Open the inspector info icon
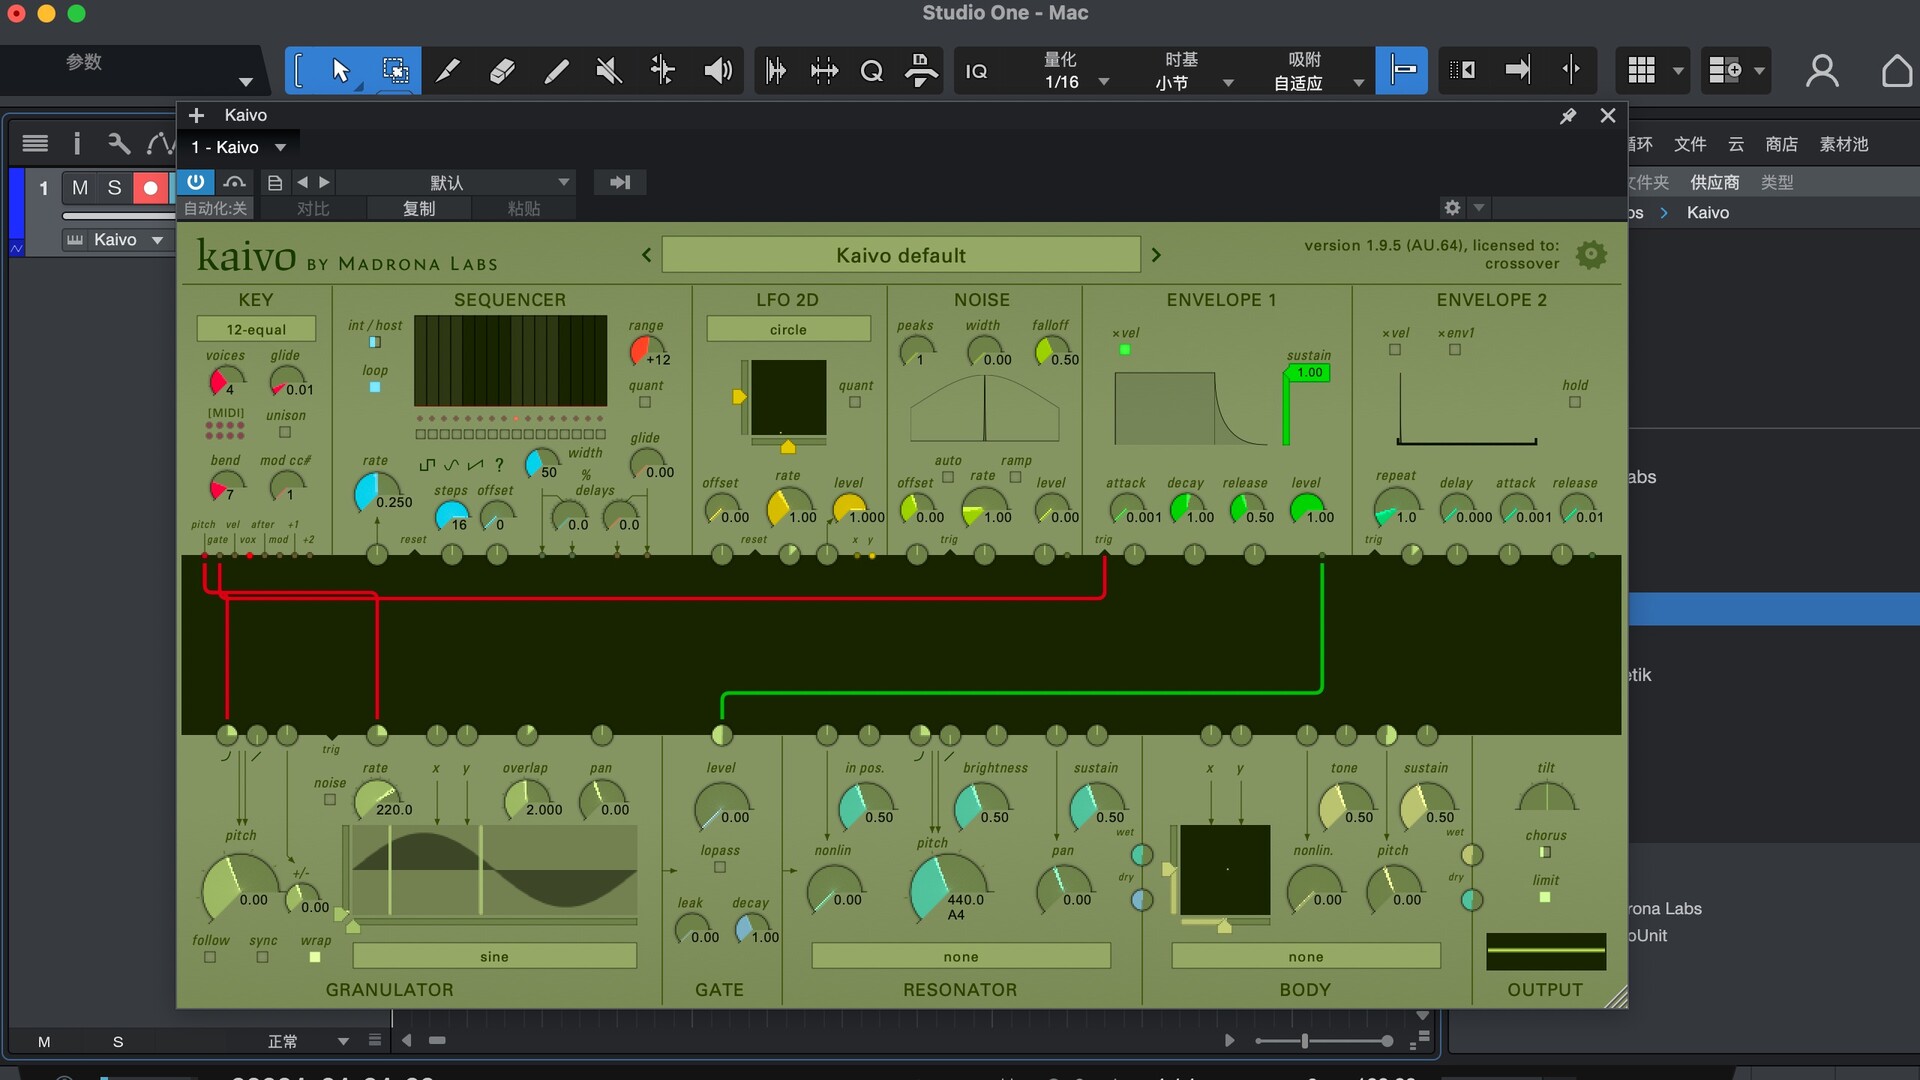Image resolution: width=1920 pixels, height=1080 pixels. point(77,144)
